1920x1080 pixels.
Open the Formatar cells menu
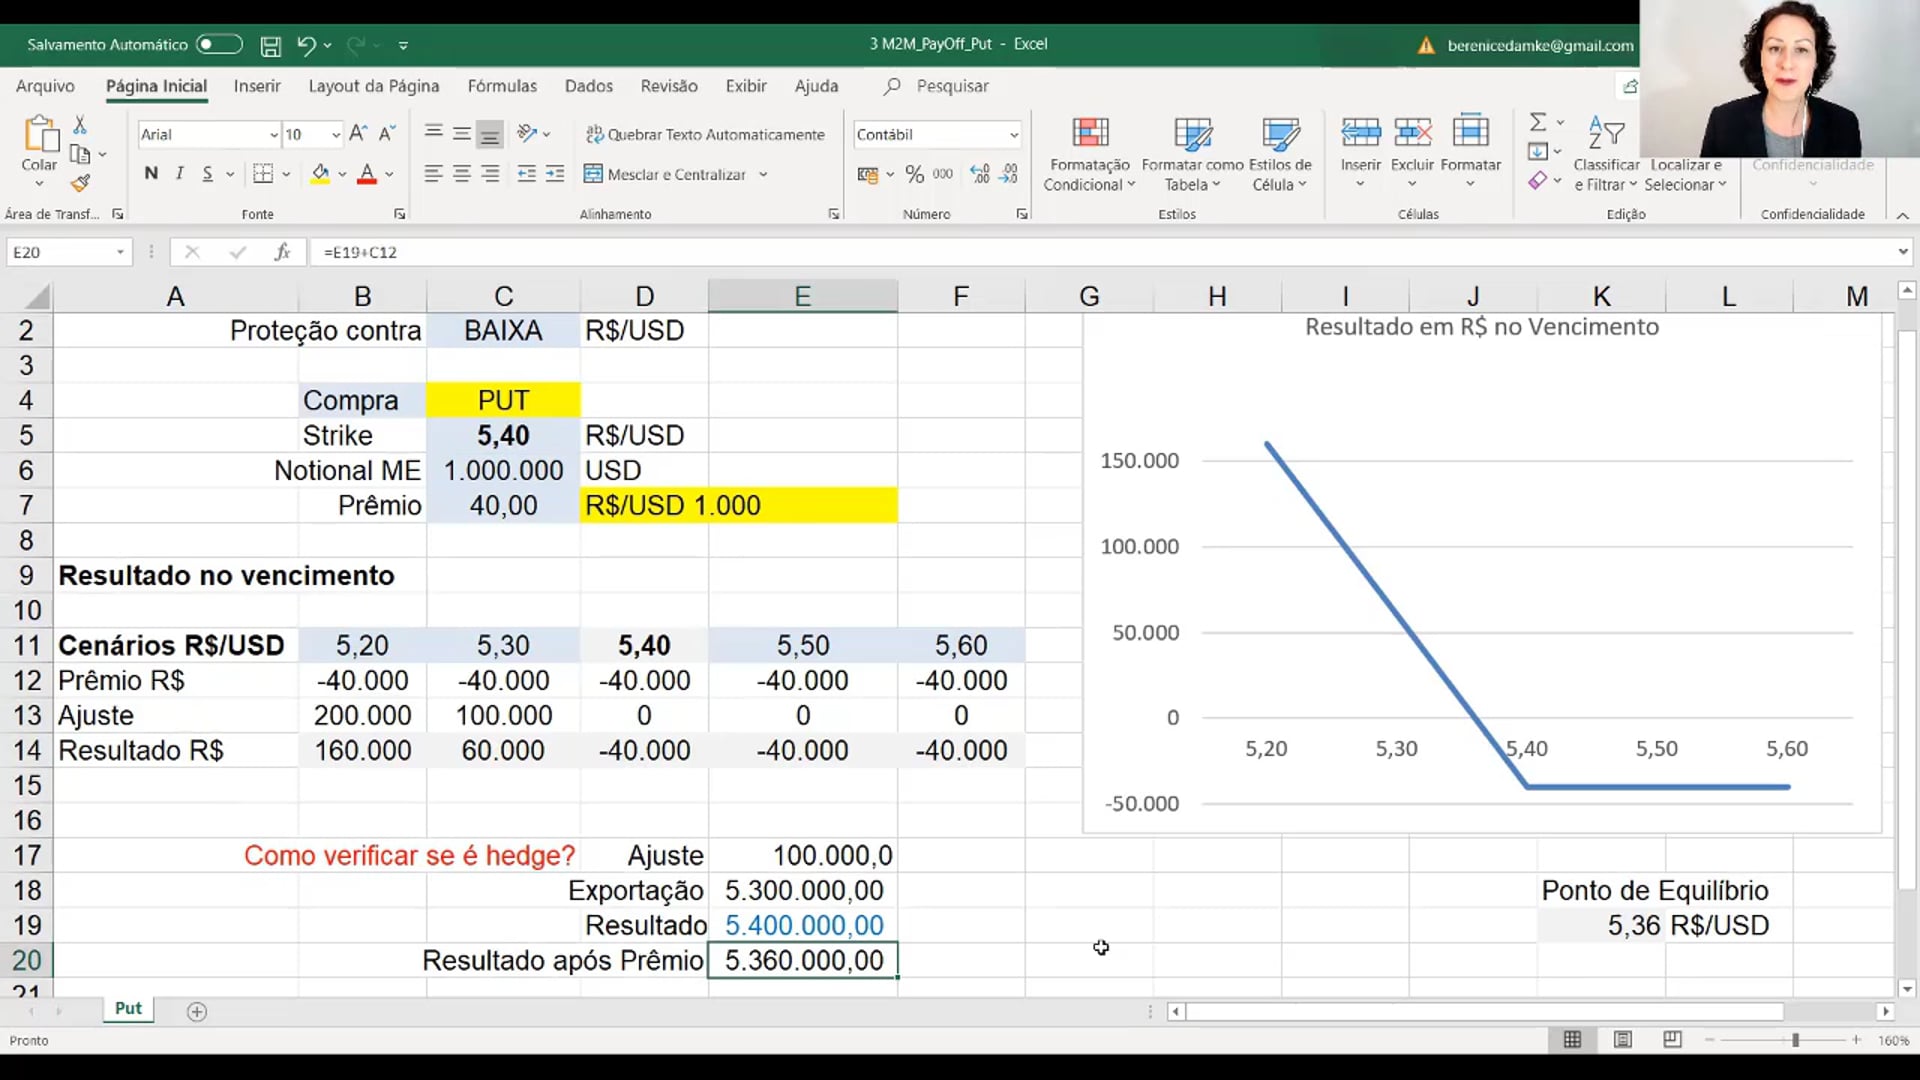[x=1470, y=152]
